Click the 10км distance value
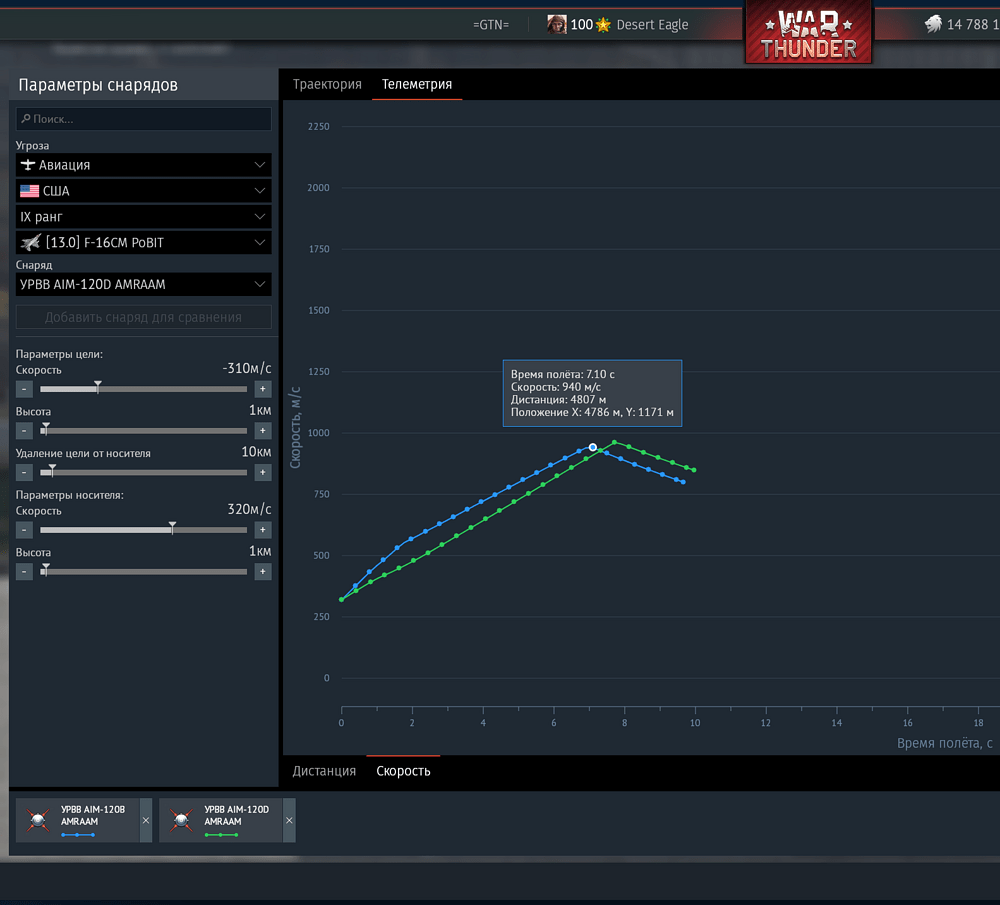 (256, 452)
